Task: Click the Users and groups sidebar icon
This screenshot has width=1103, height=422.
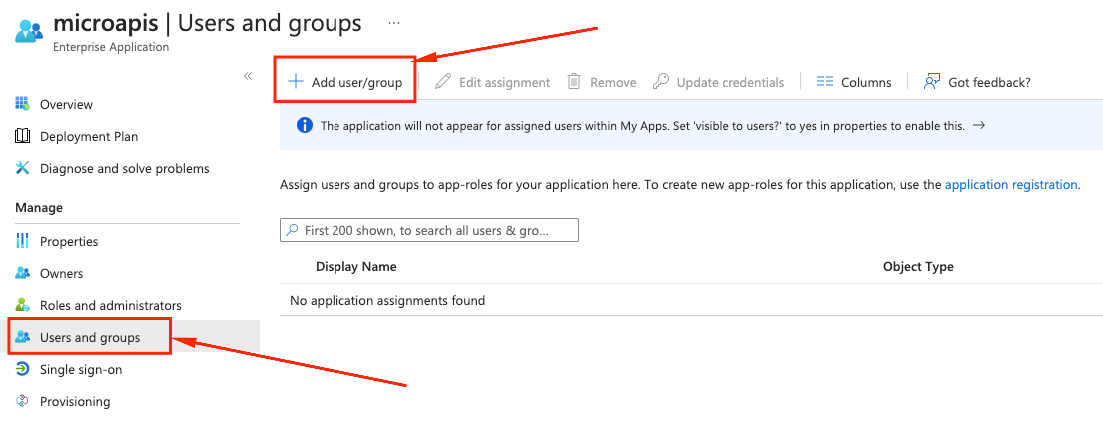Action: pyautogui.click(x=23, y=337)
